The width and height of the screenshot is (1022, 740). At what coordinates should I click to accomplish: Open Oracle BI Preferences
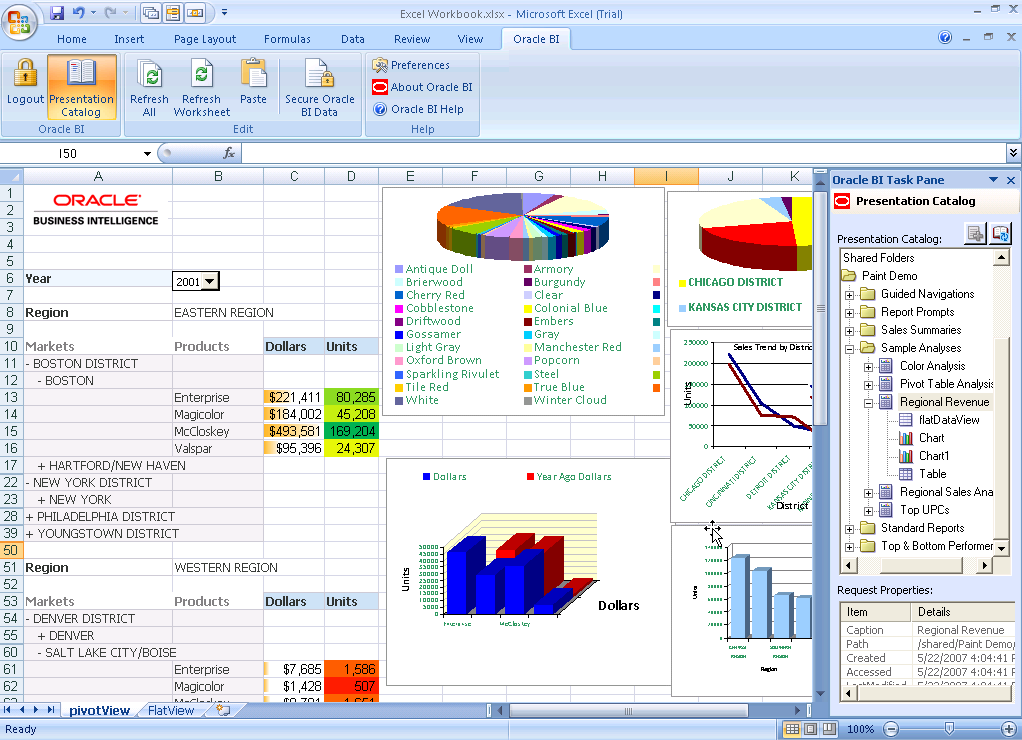click(x=411, y=65)
